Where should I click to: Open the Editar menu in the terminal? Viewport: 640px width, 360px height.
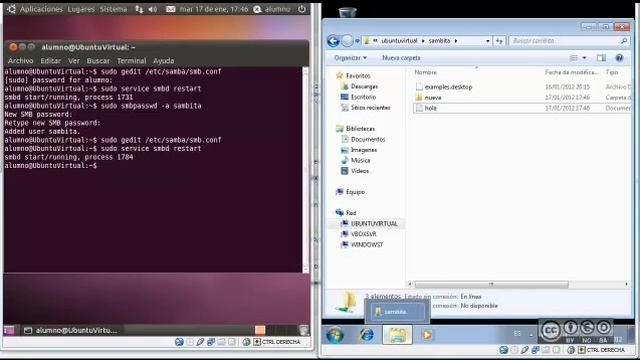pos(51,61)
